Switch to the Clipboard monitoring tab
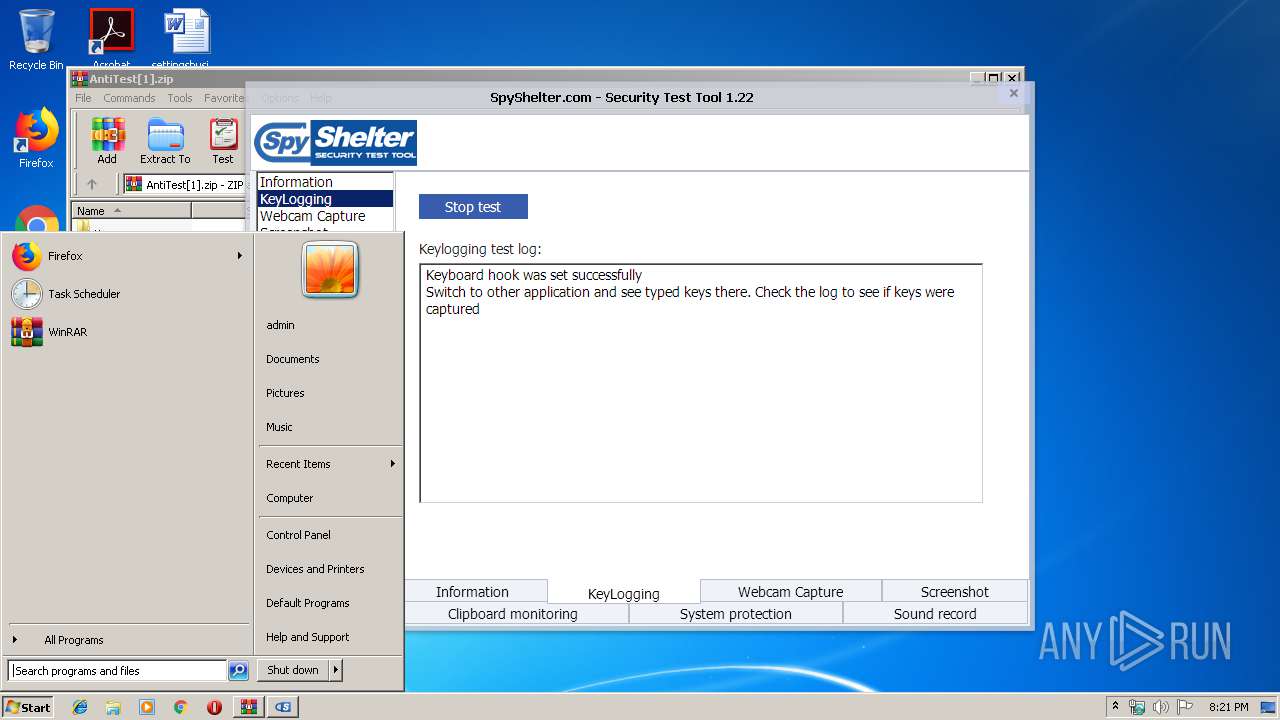 click(x=513, y=614)
